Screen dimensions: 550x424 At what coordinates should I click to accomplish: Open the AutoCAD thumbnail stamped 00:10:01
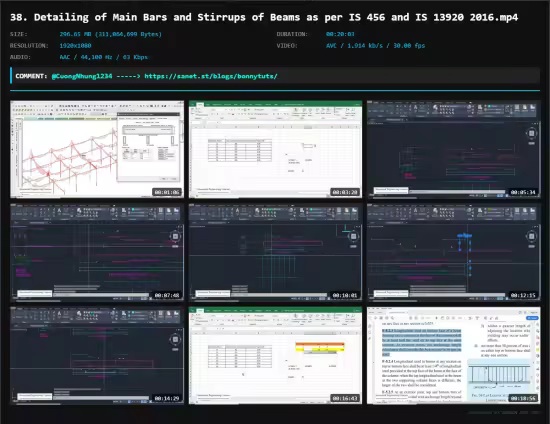(275, 252)
